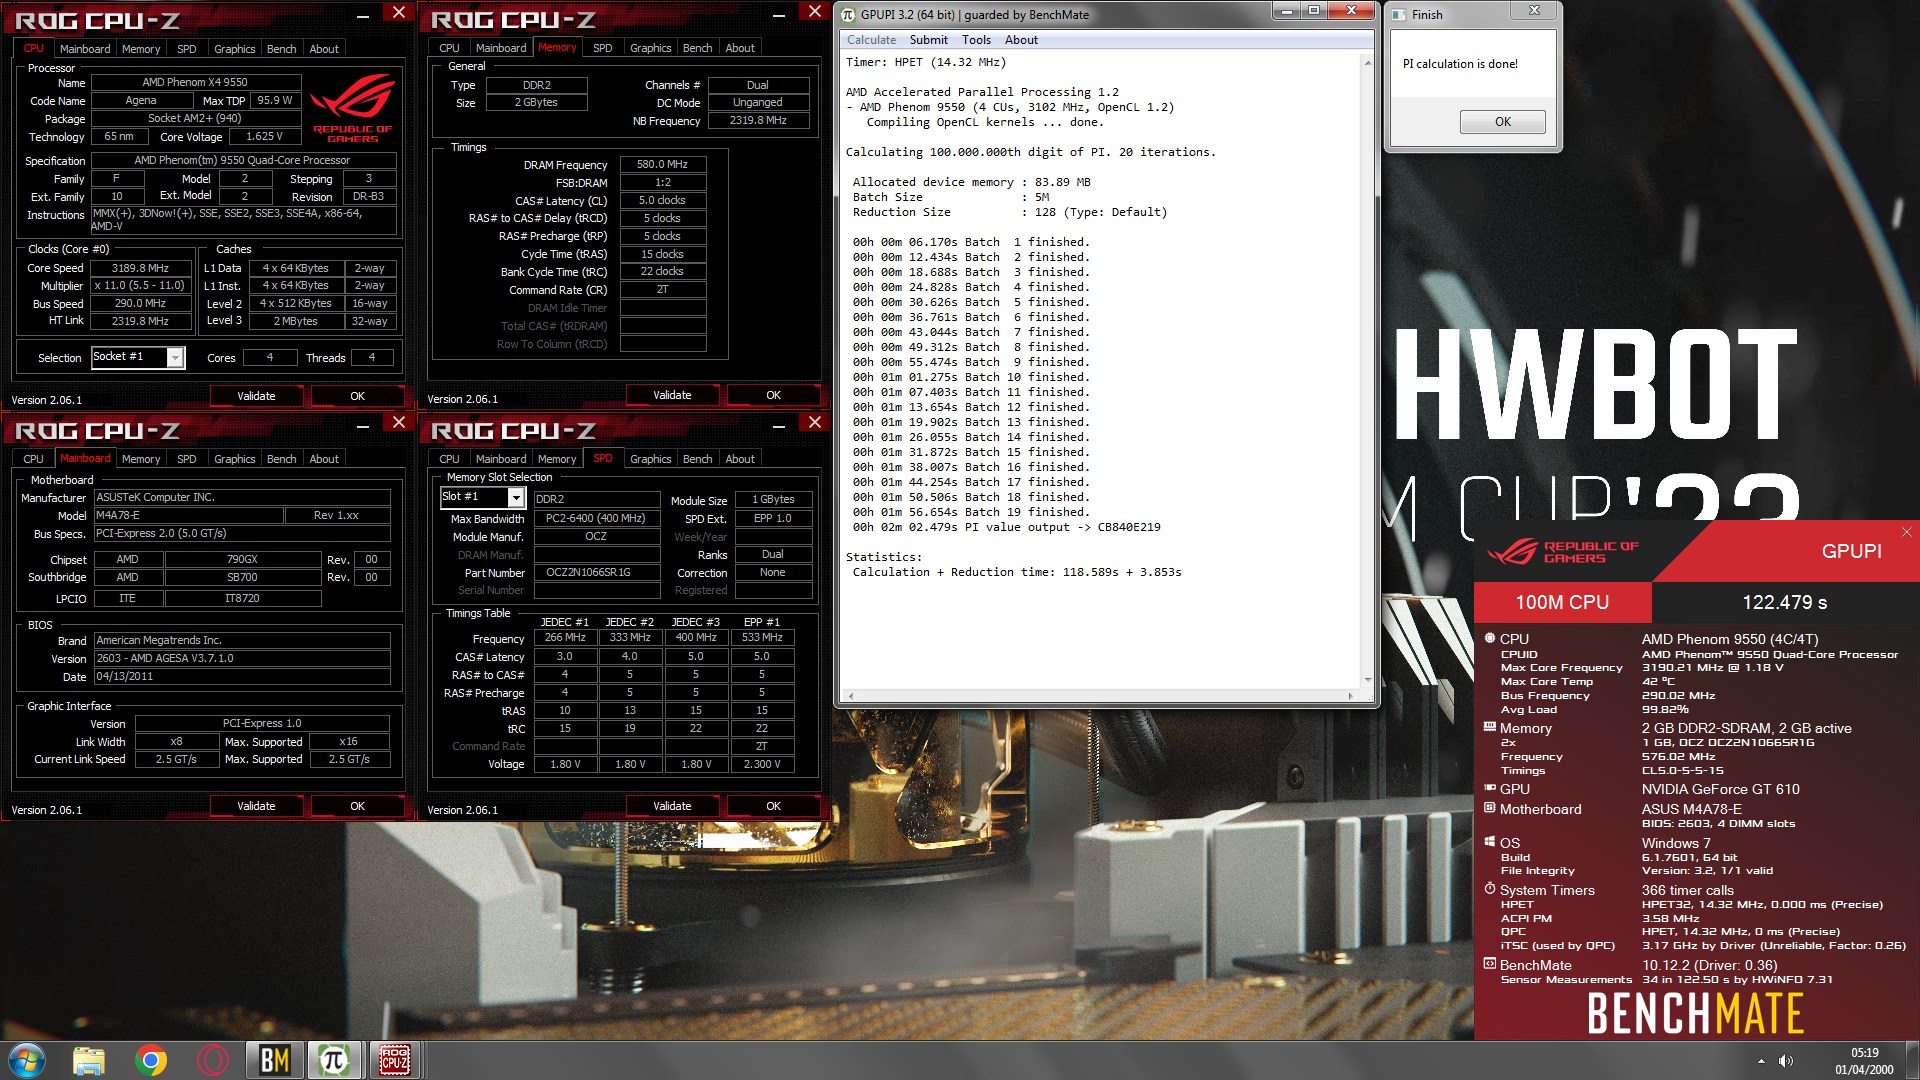Switch to ROG CPU-Z taskbar icon
Image resolution: width=1920 pixels, height=1080 pixels.
coord(394,1060)
